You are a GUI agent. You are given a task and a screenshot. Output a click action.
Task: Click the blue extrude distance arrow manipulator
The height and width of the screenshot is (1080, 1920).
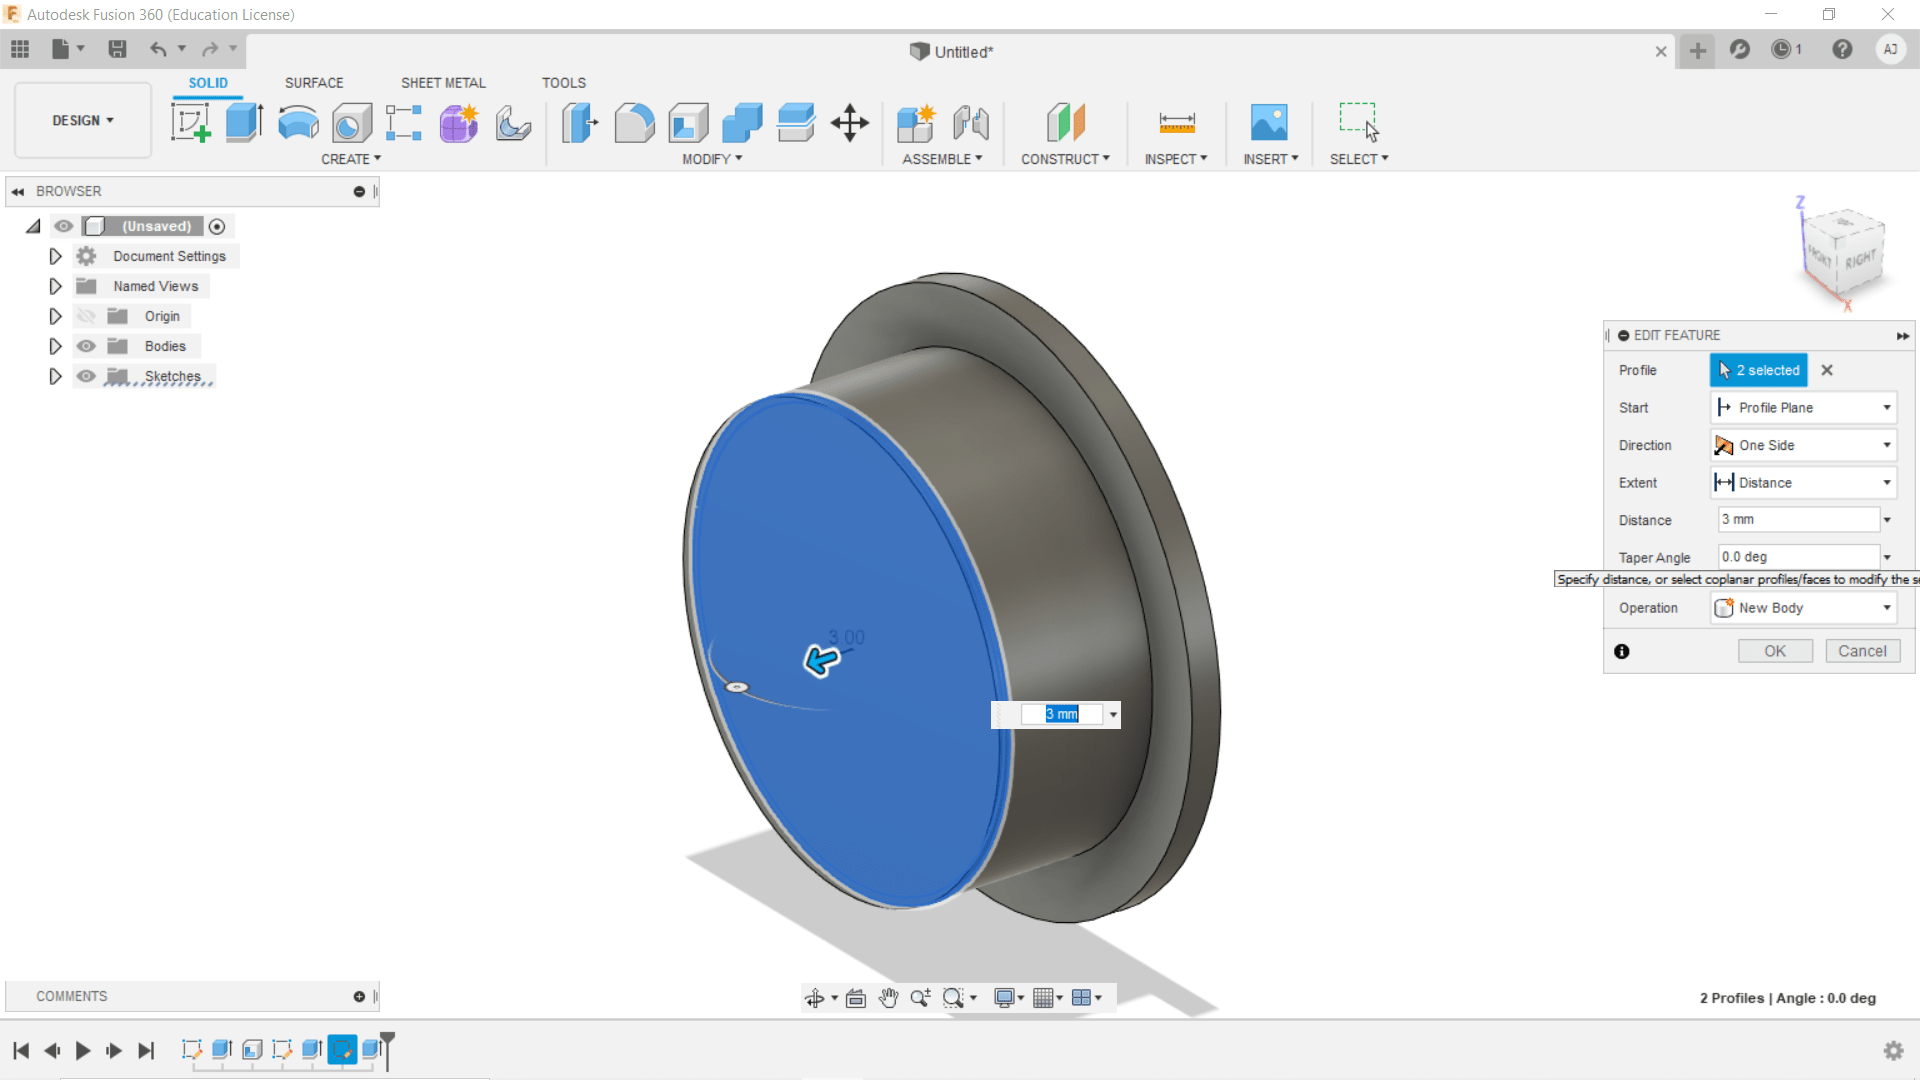click(821, 660)
